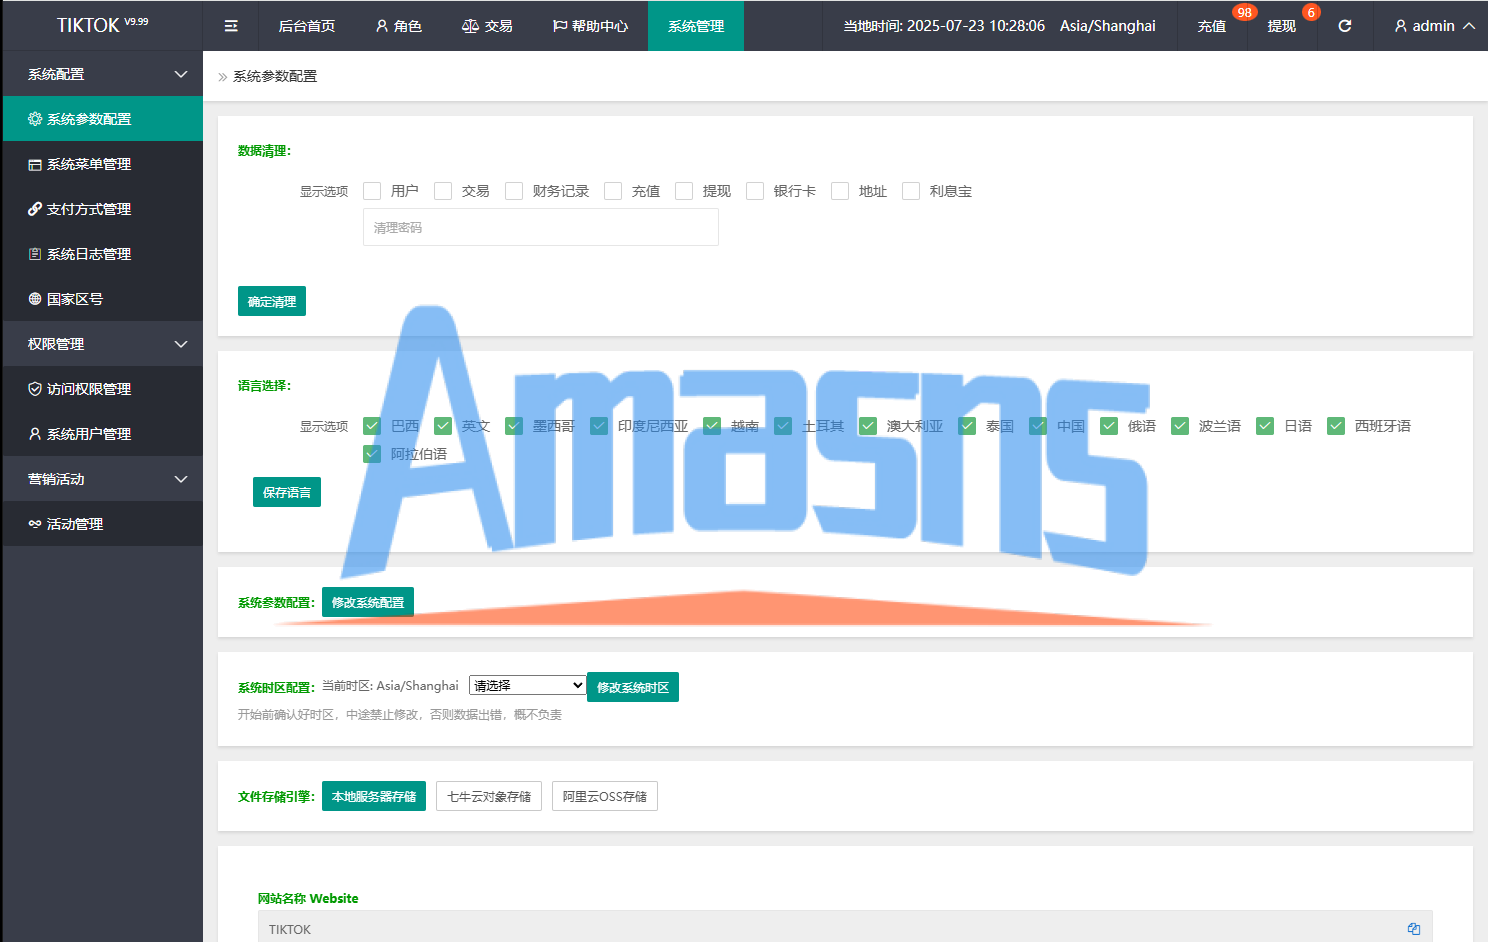The width and height of the screenshot is (1488, 942).
Task: Open 系统菜单管理 in the sidebar
Action: pyautogui.click(x=89, y=164)
